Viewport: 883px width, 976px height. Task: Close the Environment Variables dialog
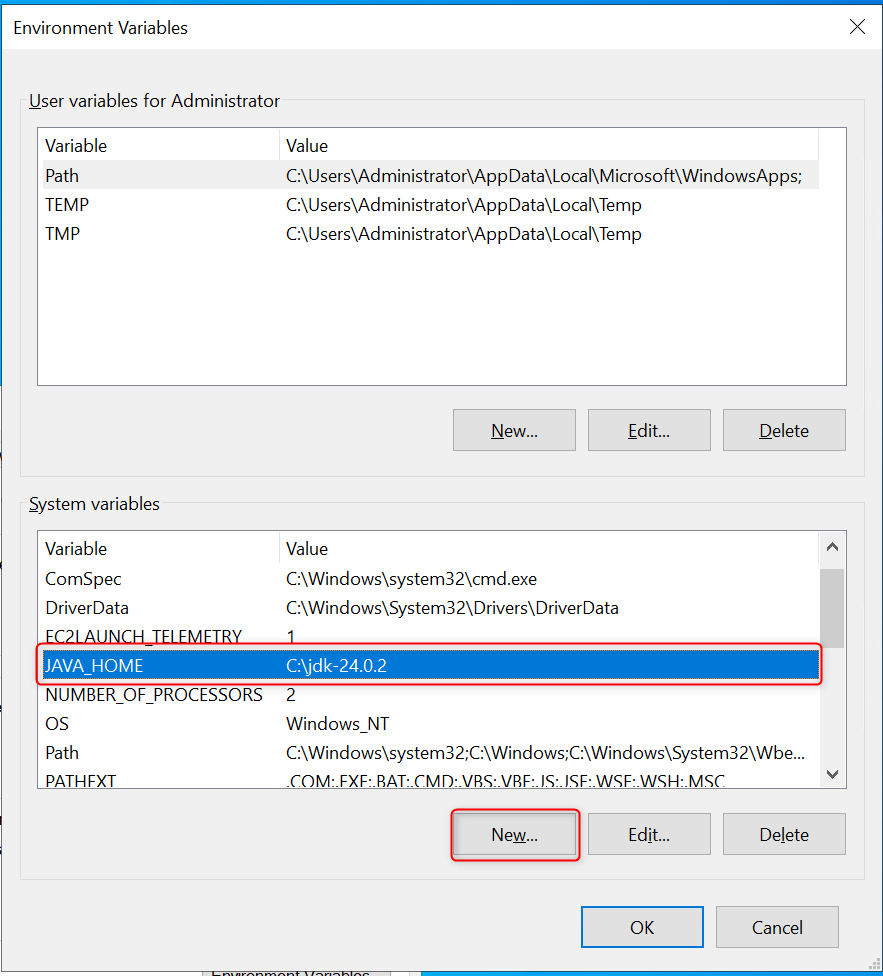coord(857,27)
